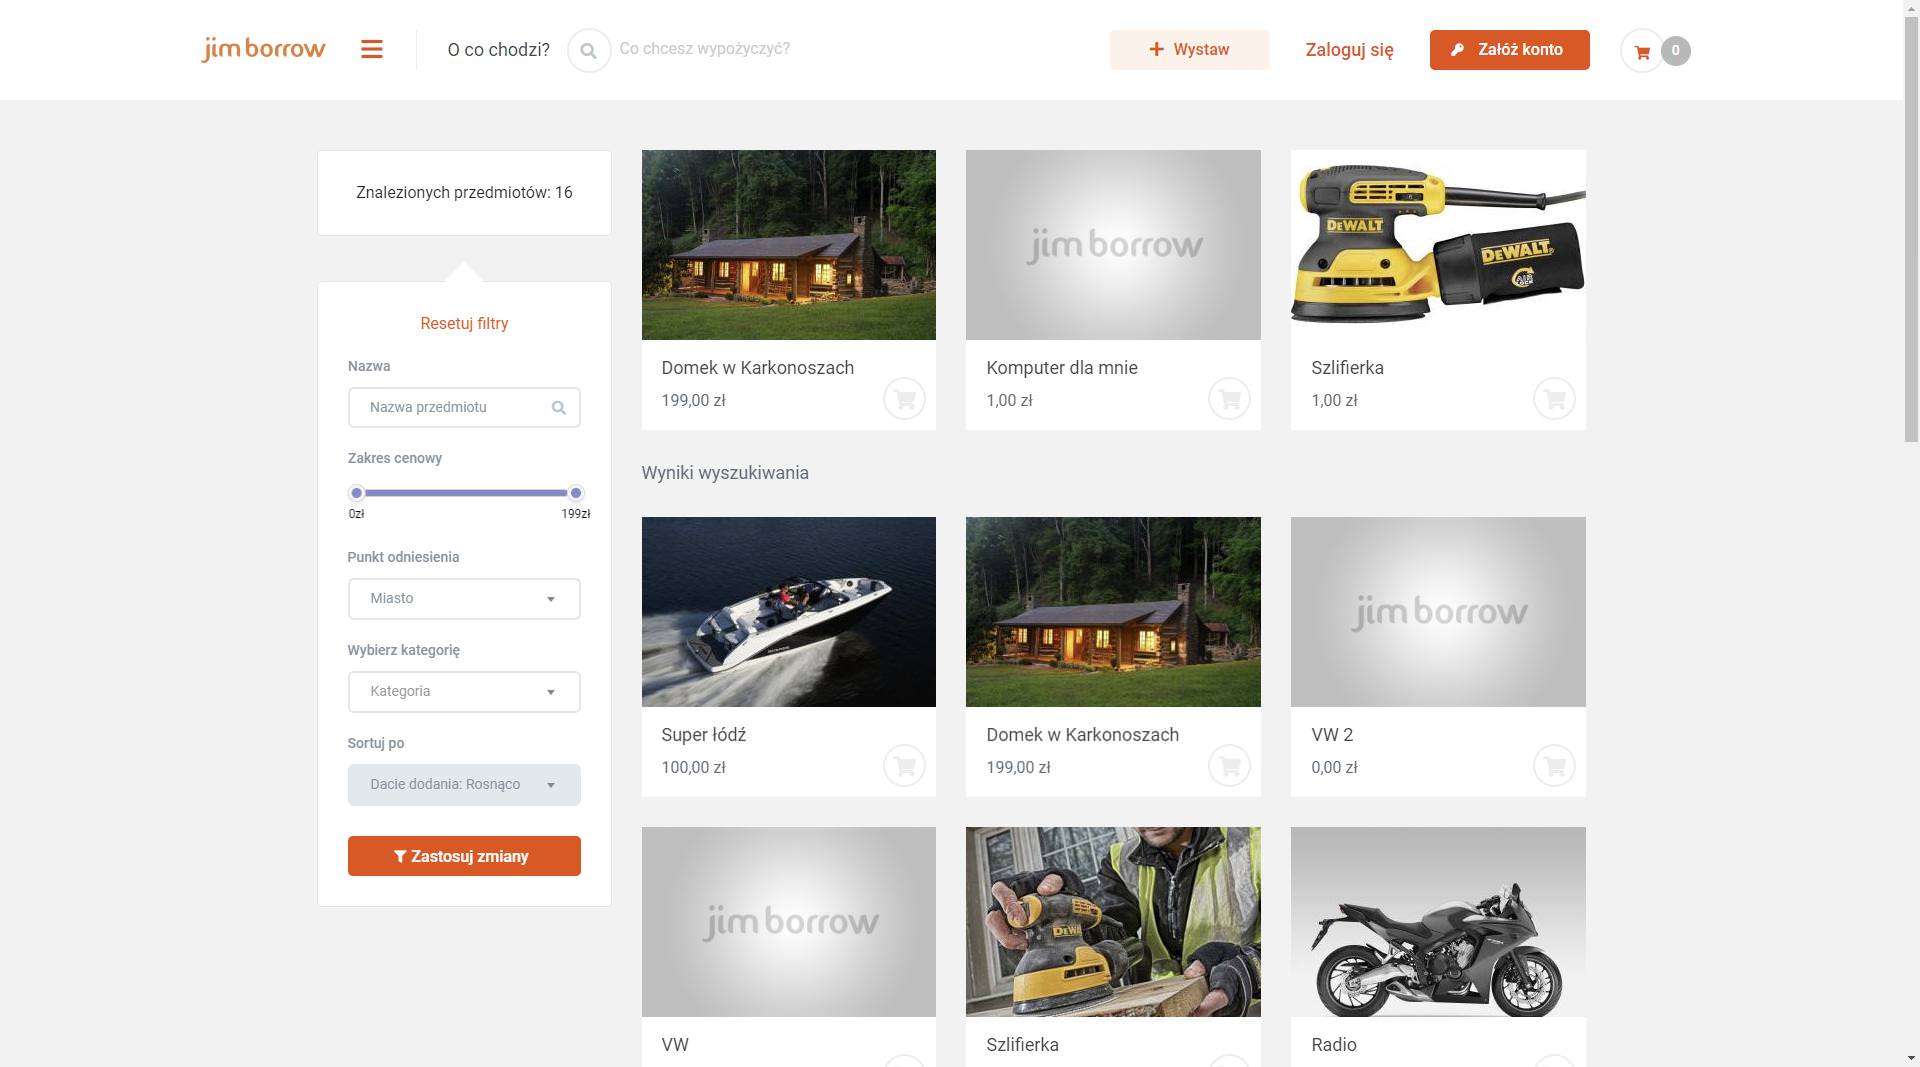This screenshot has width=1920, height=1067.
Task: Add Komputer dla mnie to cart
Action: click(x=1229, y=399)
